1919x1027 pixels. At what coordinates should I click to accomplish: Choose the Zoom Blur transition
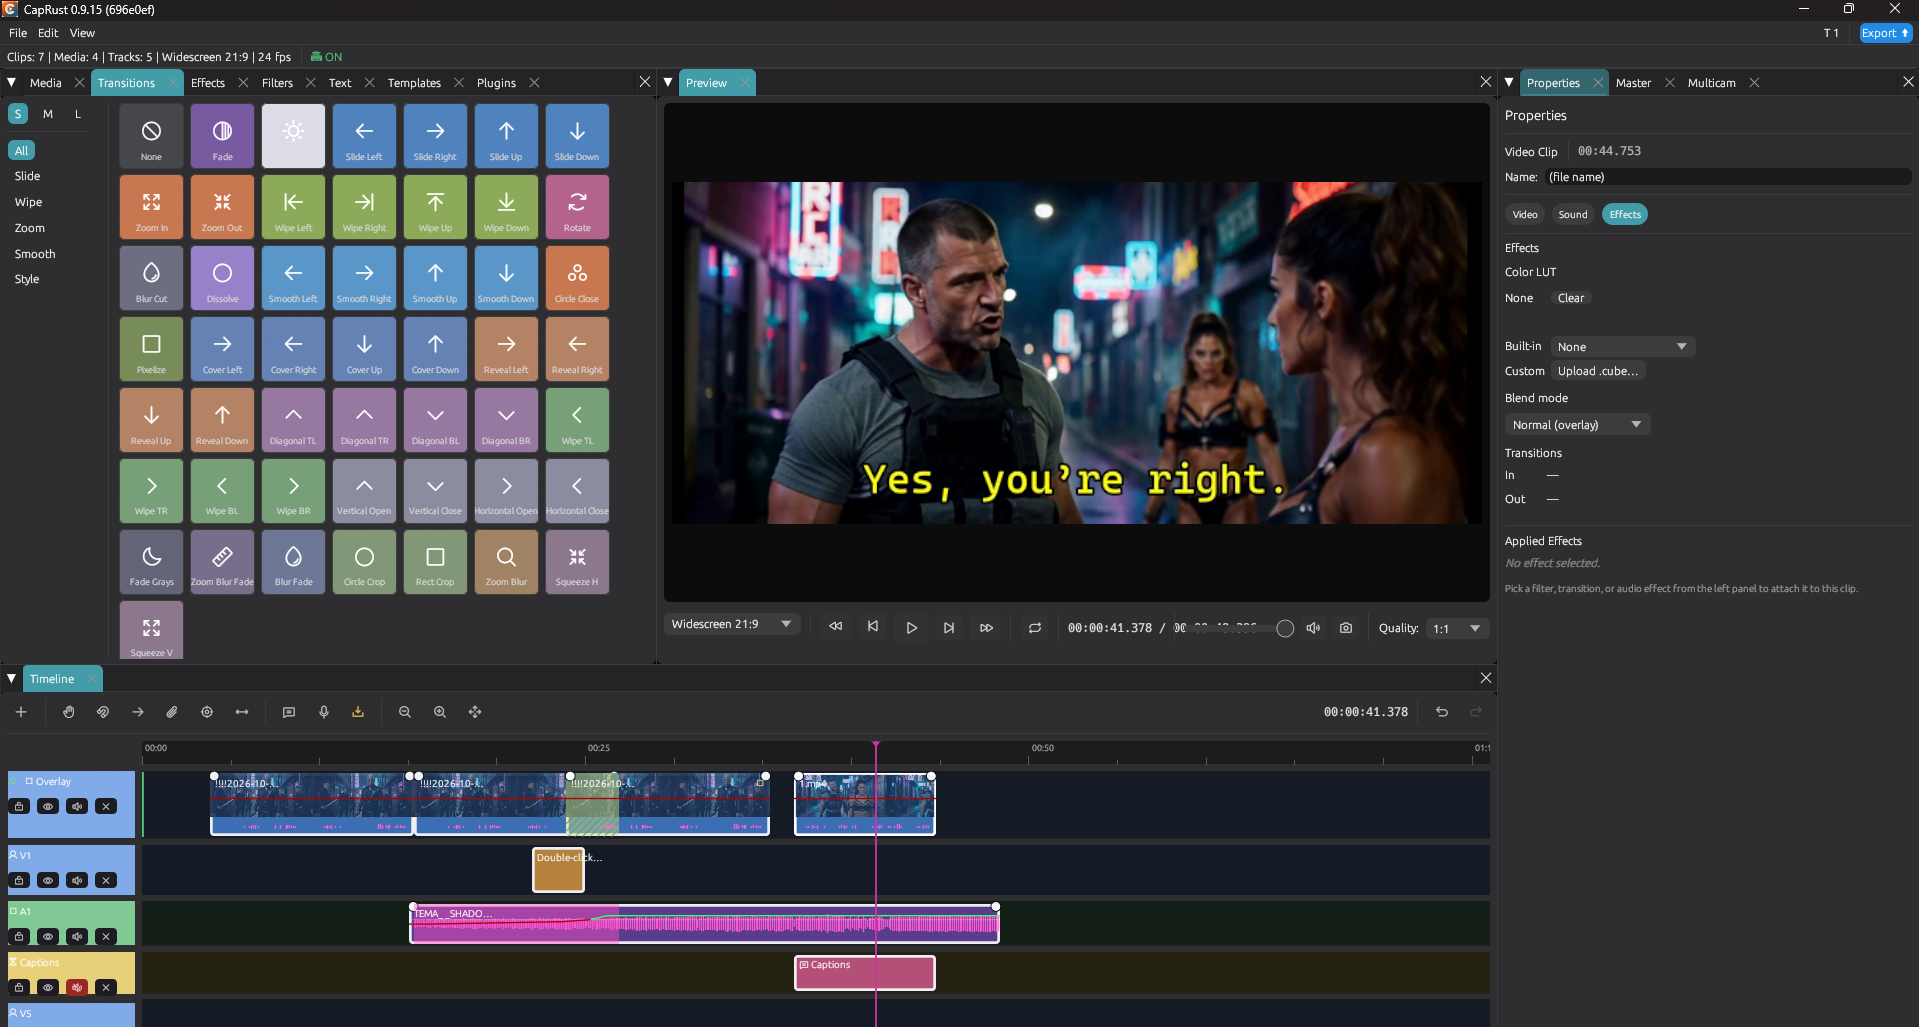[506, 561]
